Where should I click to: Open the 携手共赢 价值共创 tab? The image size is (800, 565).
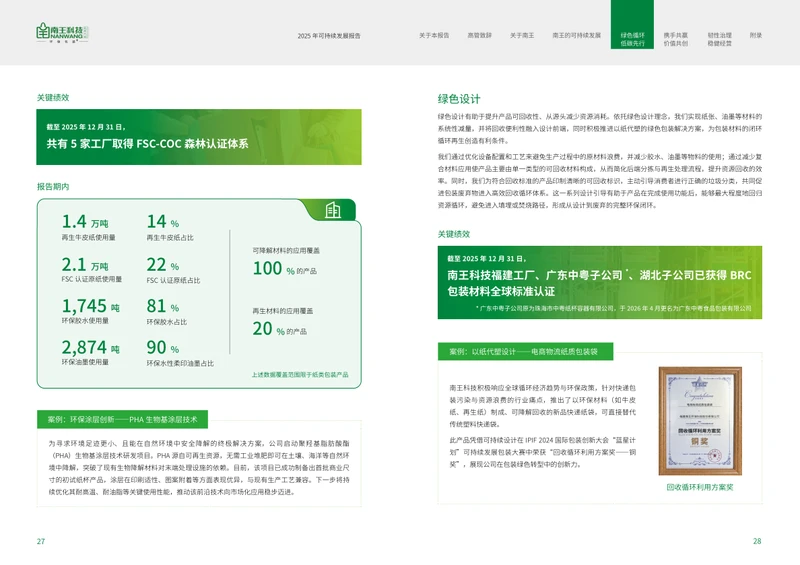[676, 39]
